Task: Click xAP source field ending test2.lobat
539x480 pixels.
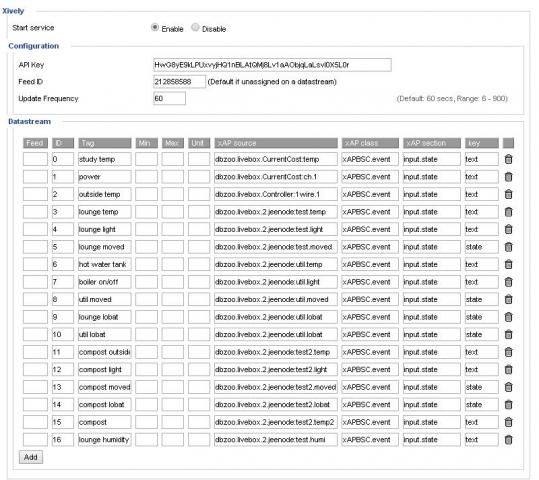Action: click(x=276, y=405)
